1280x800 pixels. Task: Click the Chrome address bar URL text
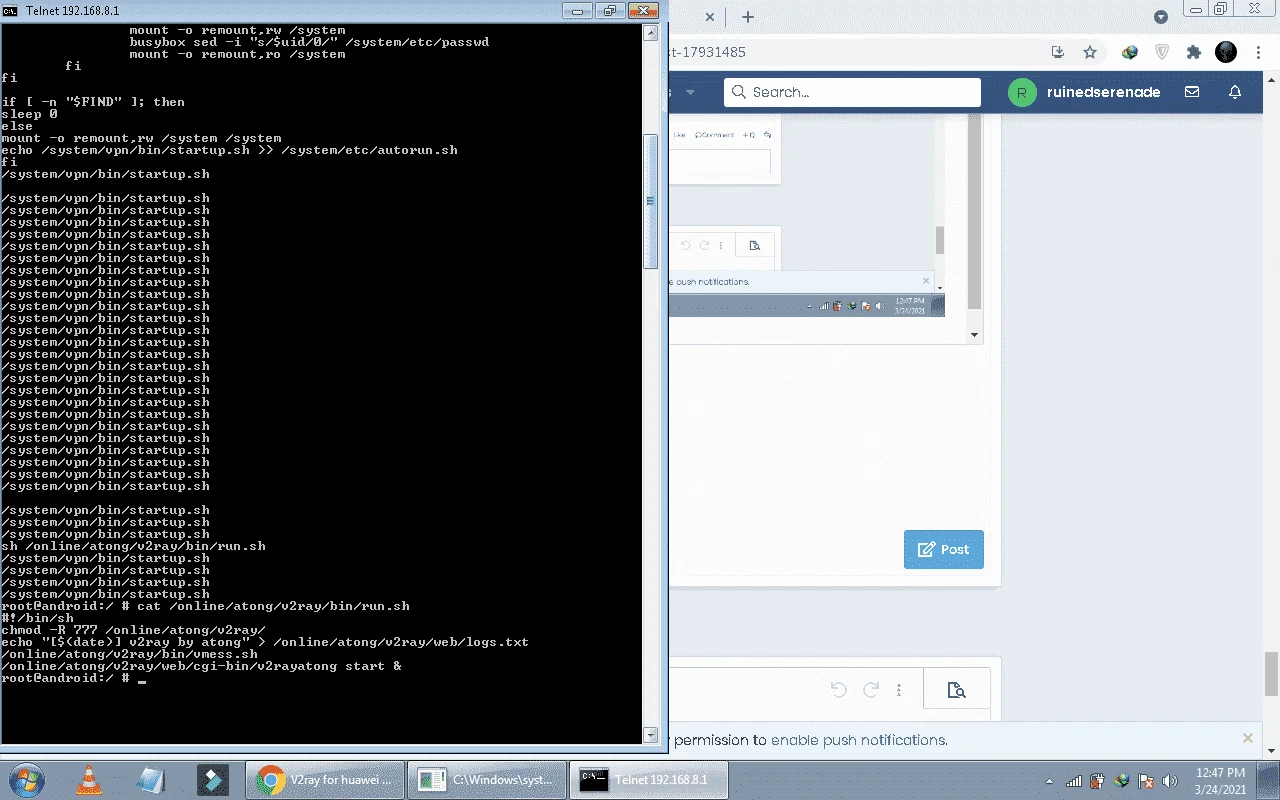(709, 52)
